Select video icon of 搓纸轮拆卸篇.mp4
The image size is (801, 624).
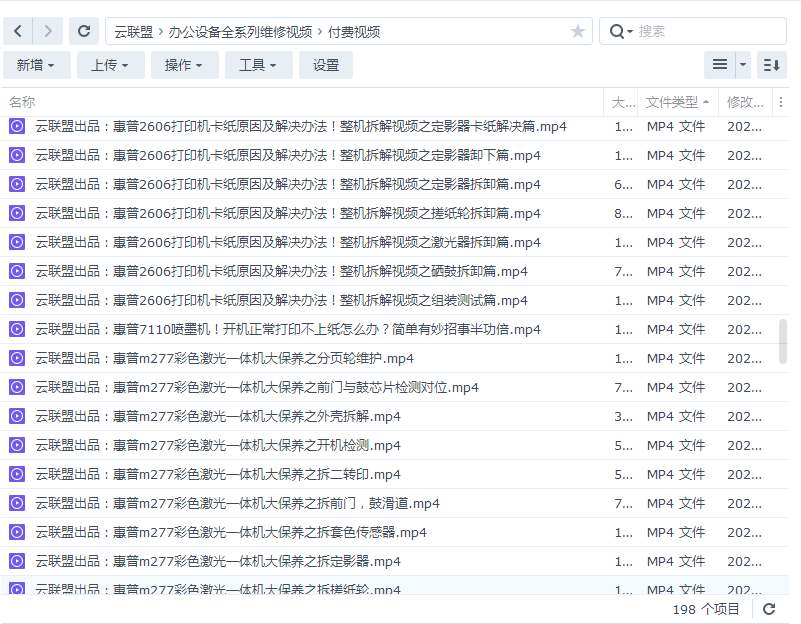click(17, 213)
